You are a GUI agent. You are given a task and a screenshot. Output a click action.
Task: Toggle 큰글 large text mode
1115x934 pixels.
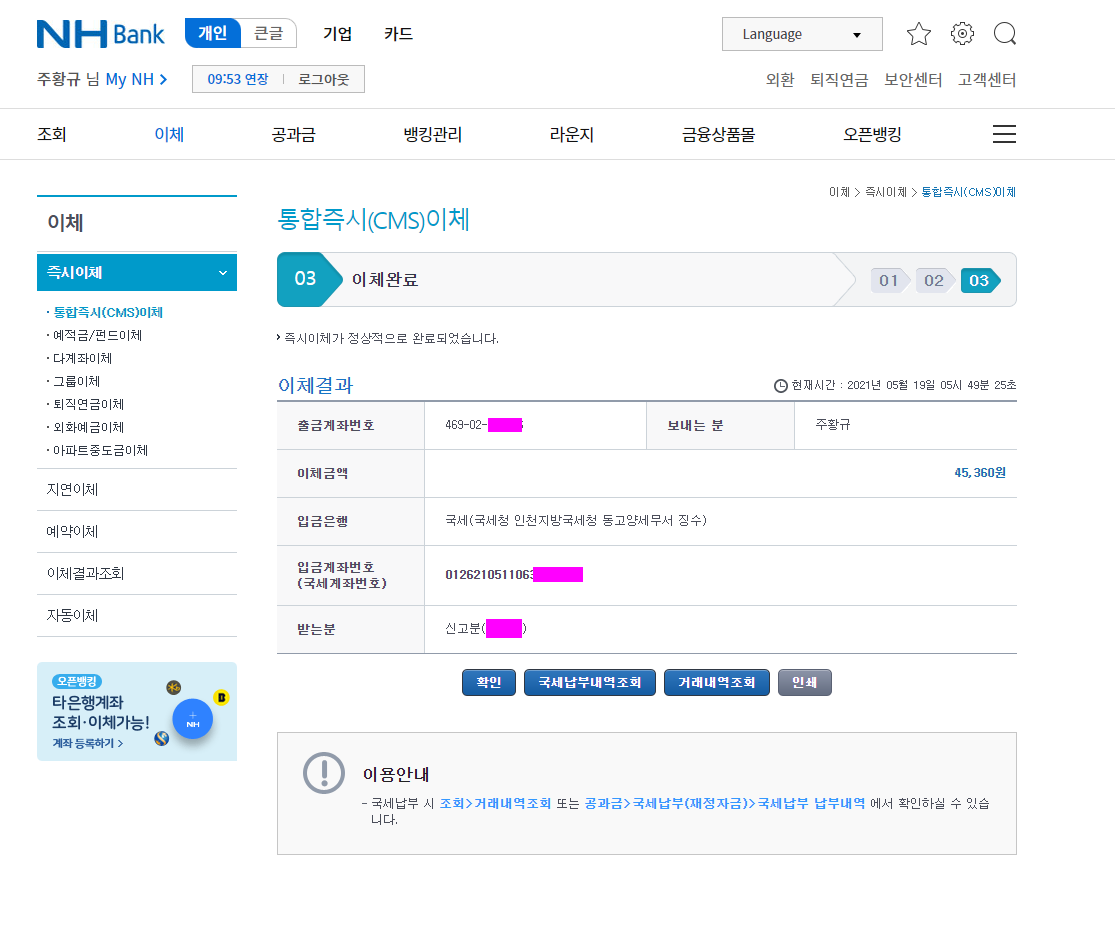point(268,33)
